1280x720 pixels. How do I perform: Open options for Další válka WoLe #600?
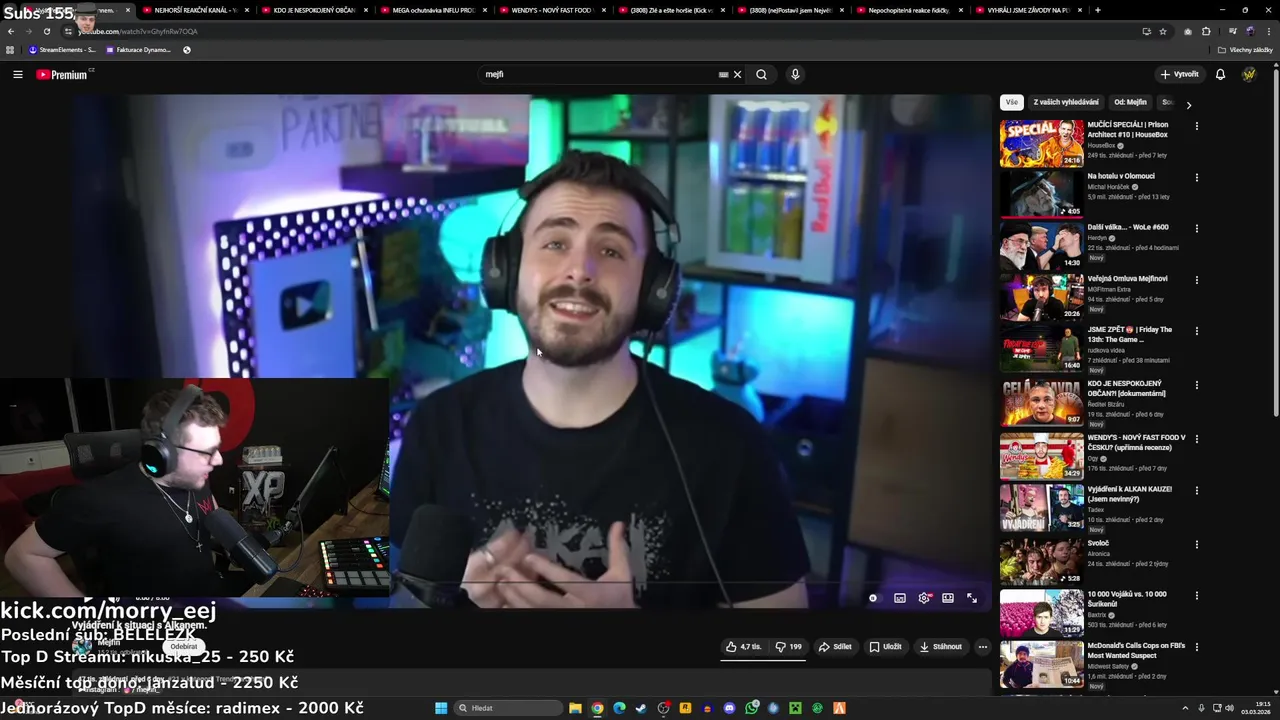click(1196, 228)
